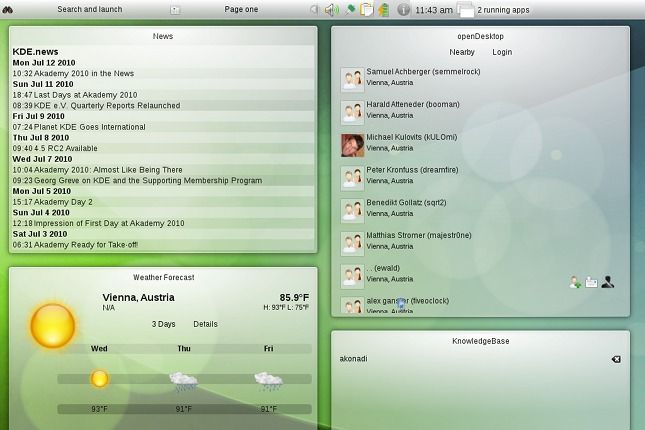
Task: Open the Nearby tab in openDesktop
Action: tap(462, 52)
